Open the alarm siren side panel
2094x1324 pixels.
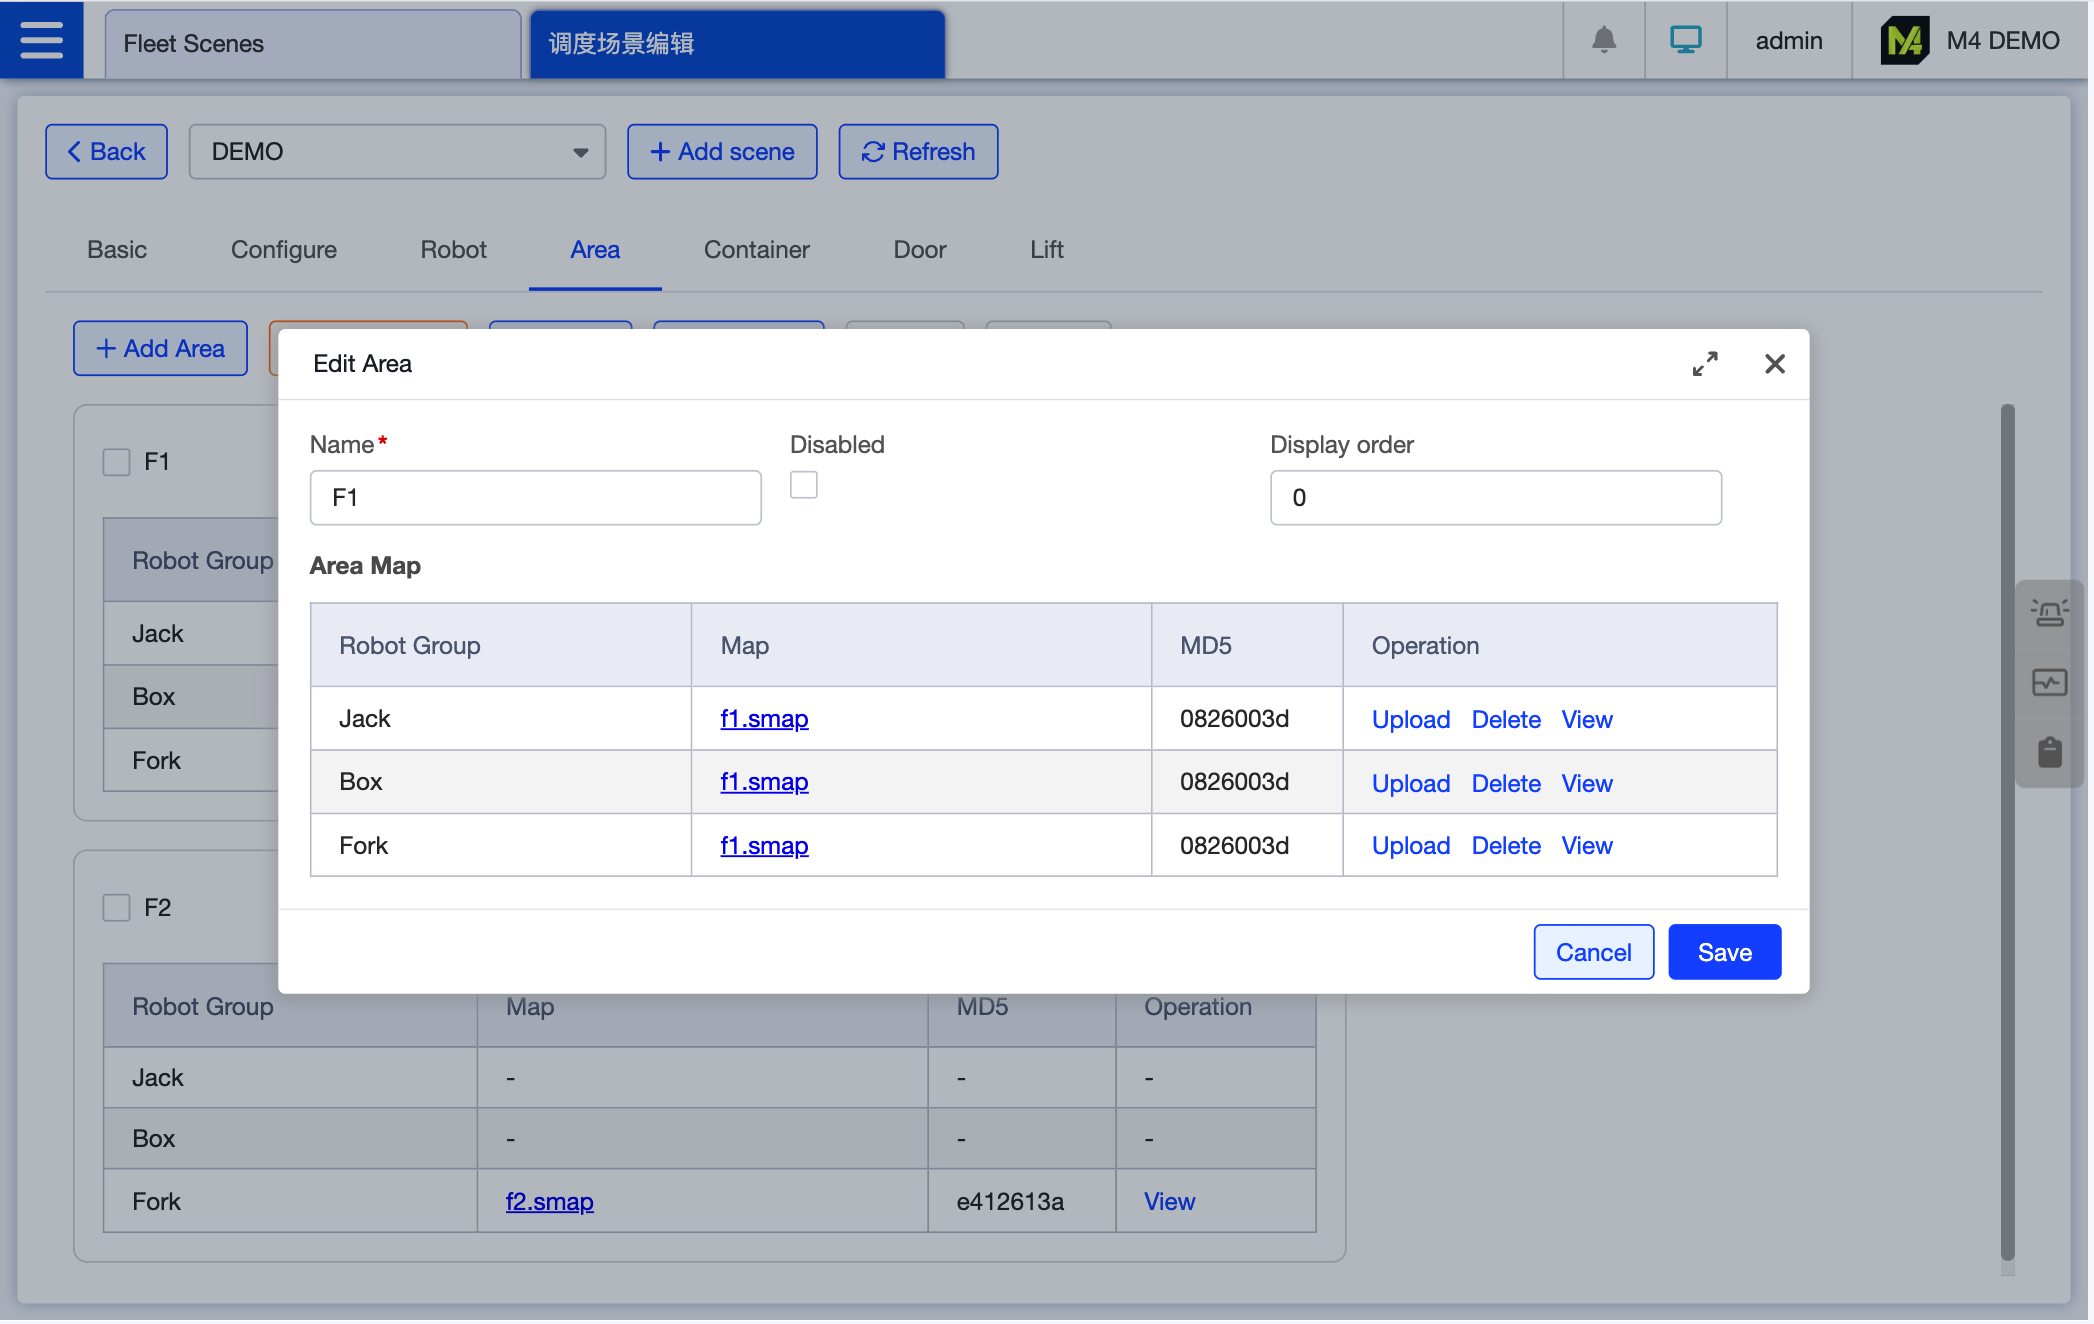pyautogui.click(x=2049, y=612)
